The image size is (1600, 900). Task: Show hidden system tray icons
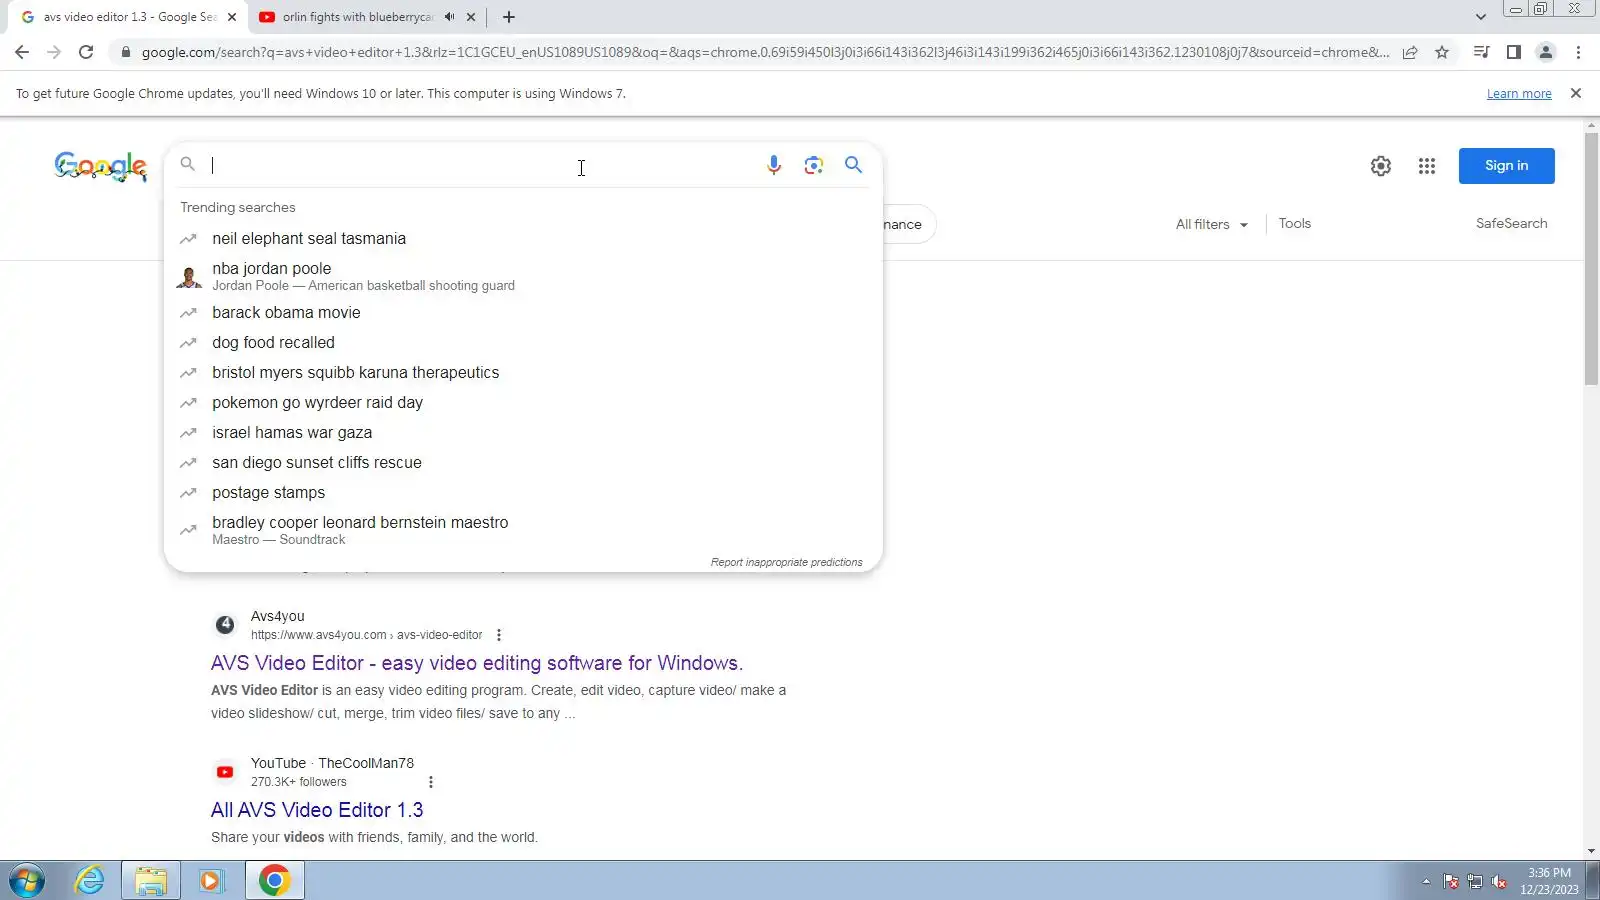(1426, 881)
